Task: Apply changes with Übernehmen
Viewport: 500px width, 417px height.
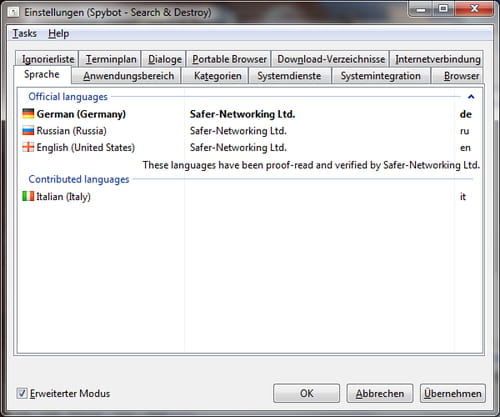Action: [453, 393]
